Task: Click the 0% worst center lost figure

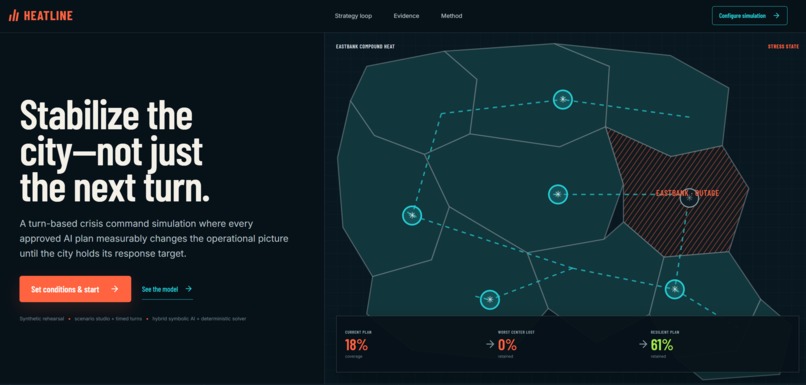Action: click(507, 345)
